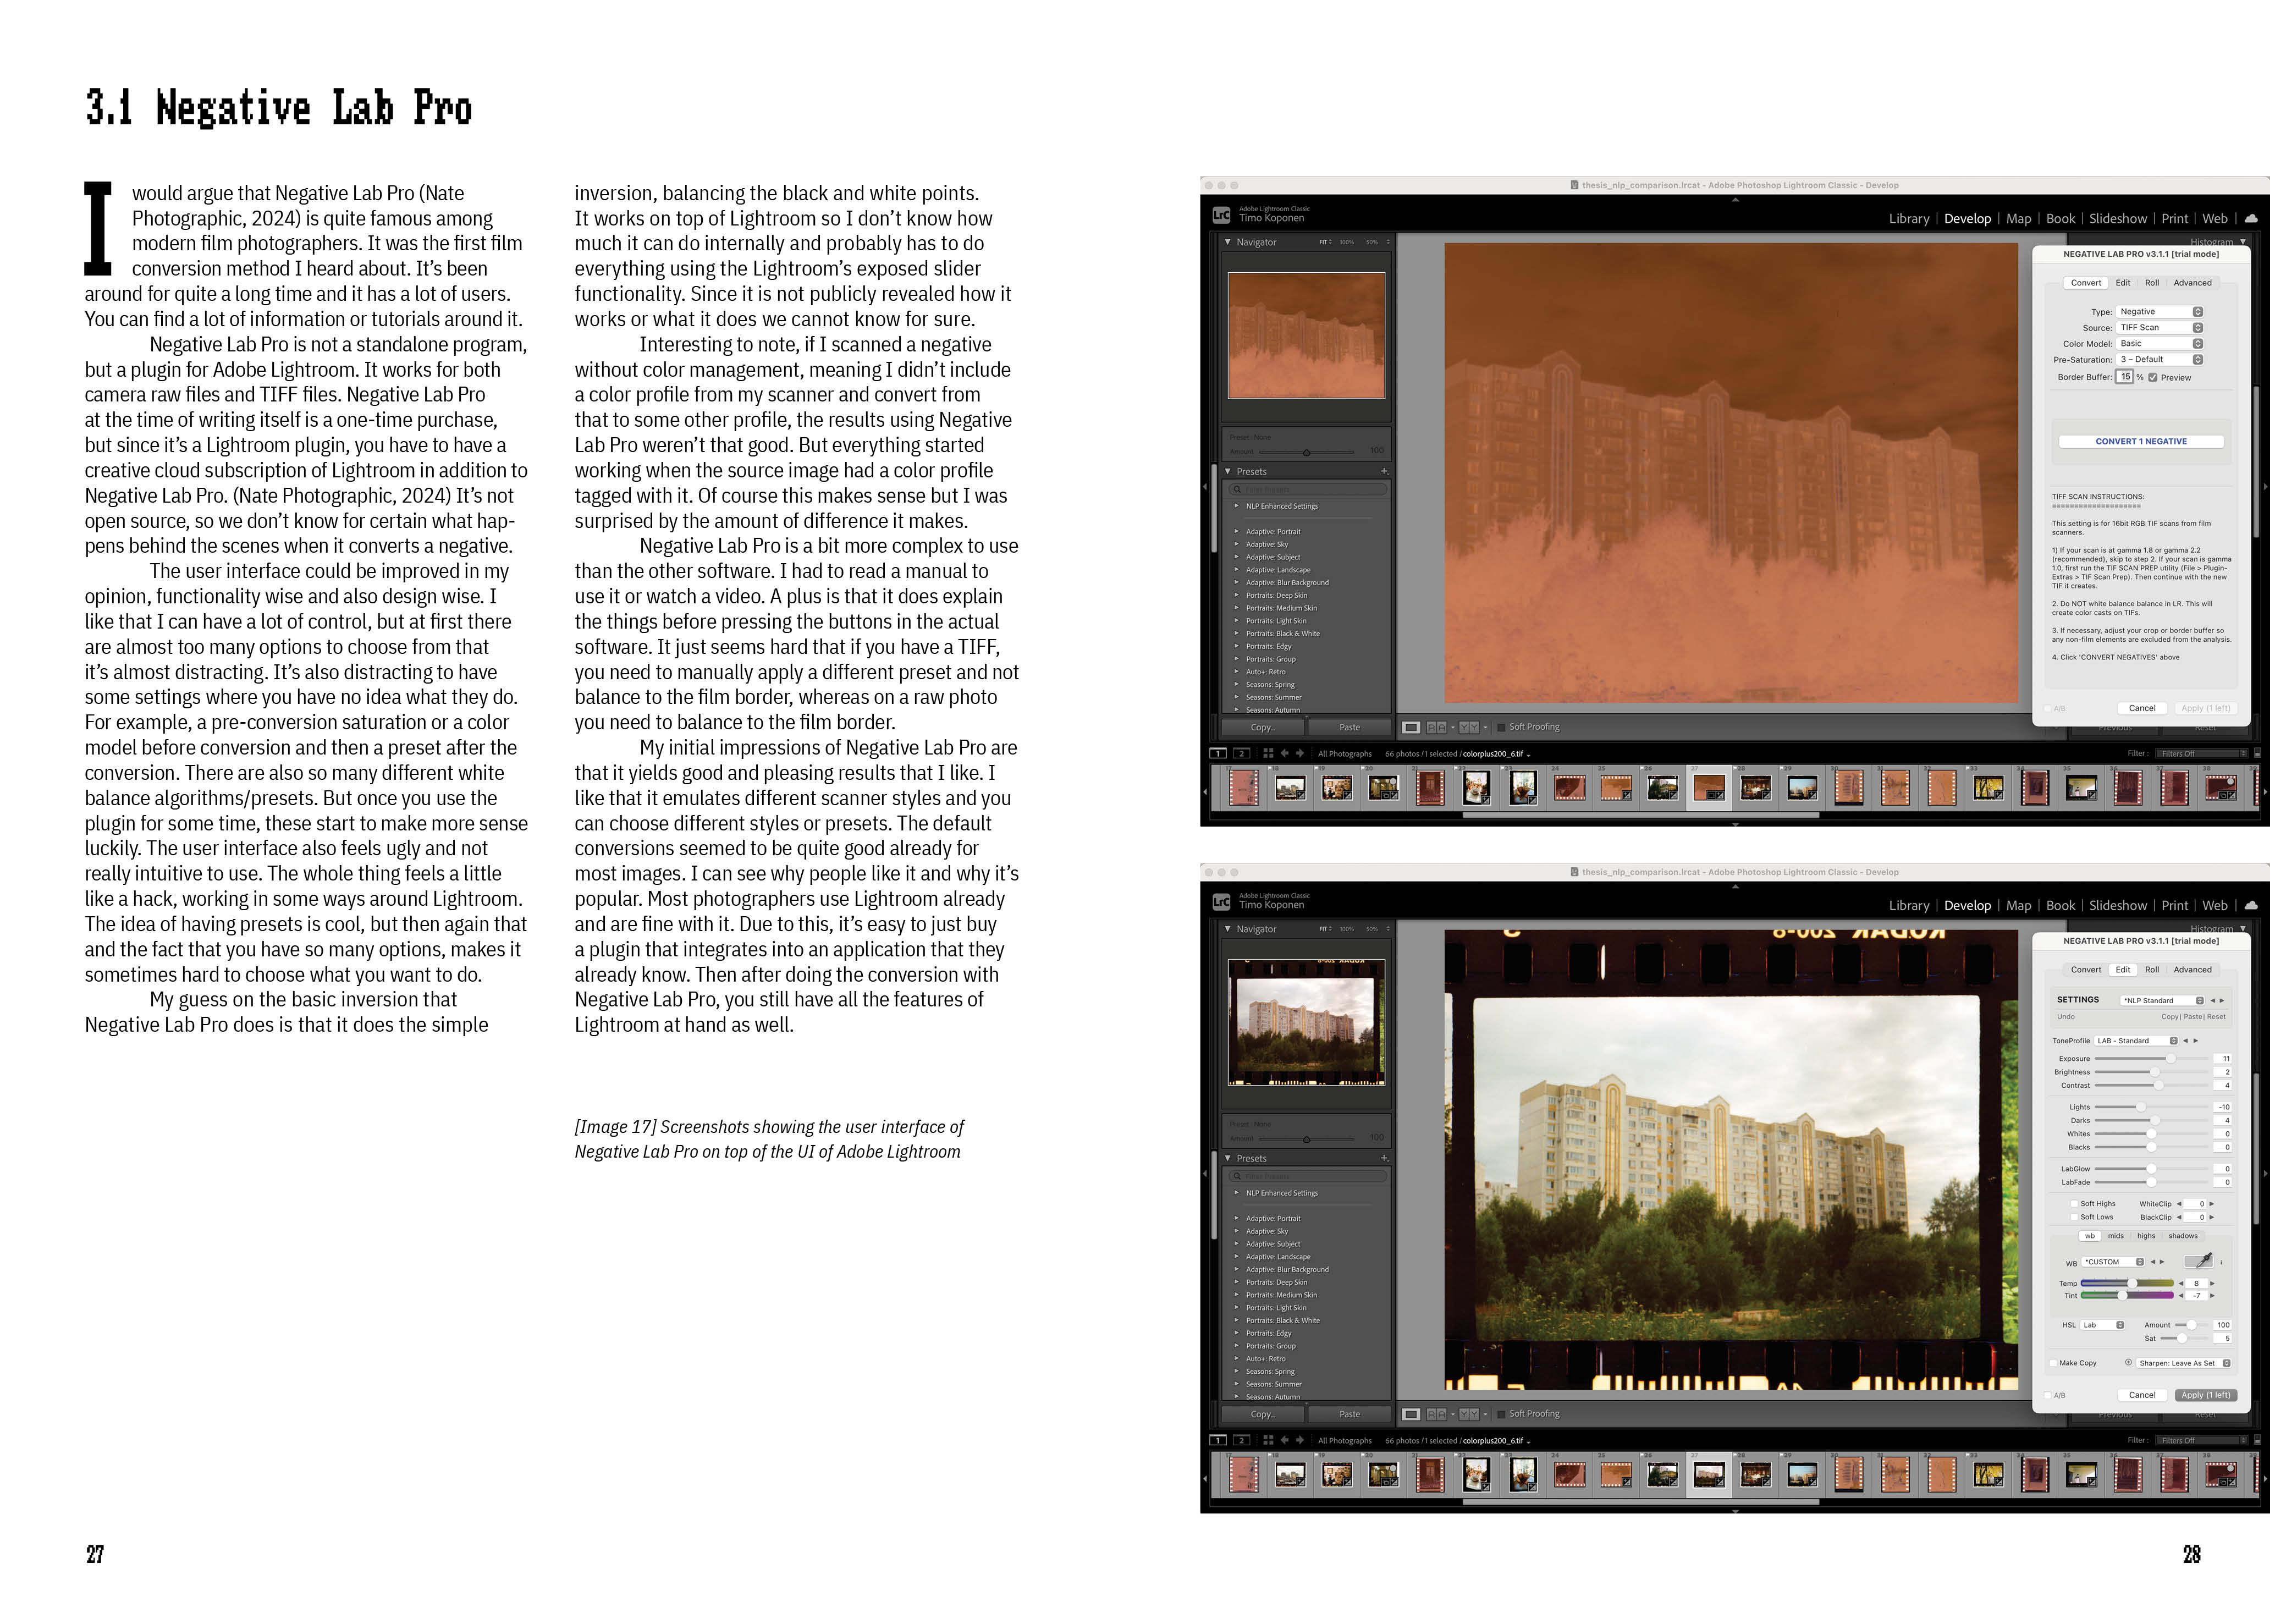Screen dimensions: 2286x1624
Task: Switch to Edit tab in upper NLP dialog
Action: click(x=2123, y=283)
